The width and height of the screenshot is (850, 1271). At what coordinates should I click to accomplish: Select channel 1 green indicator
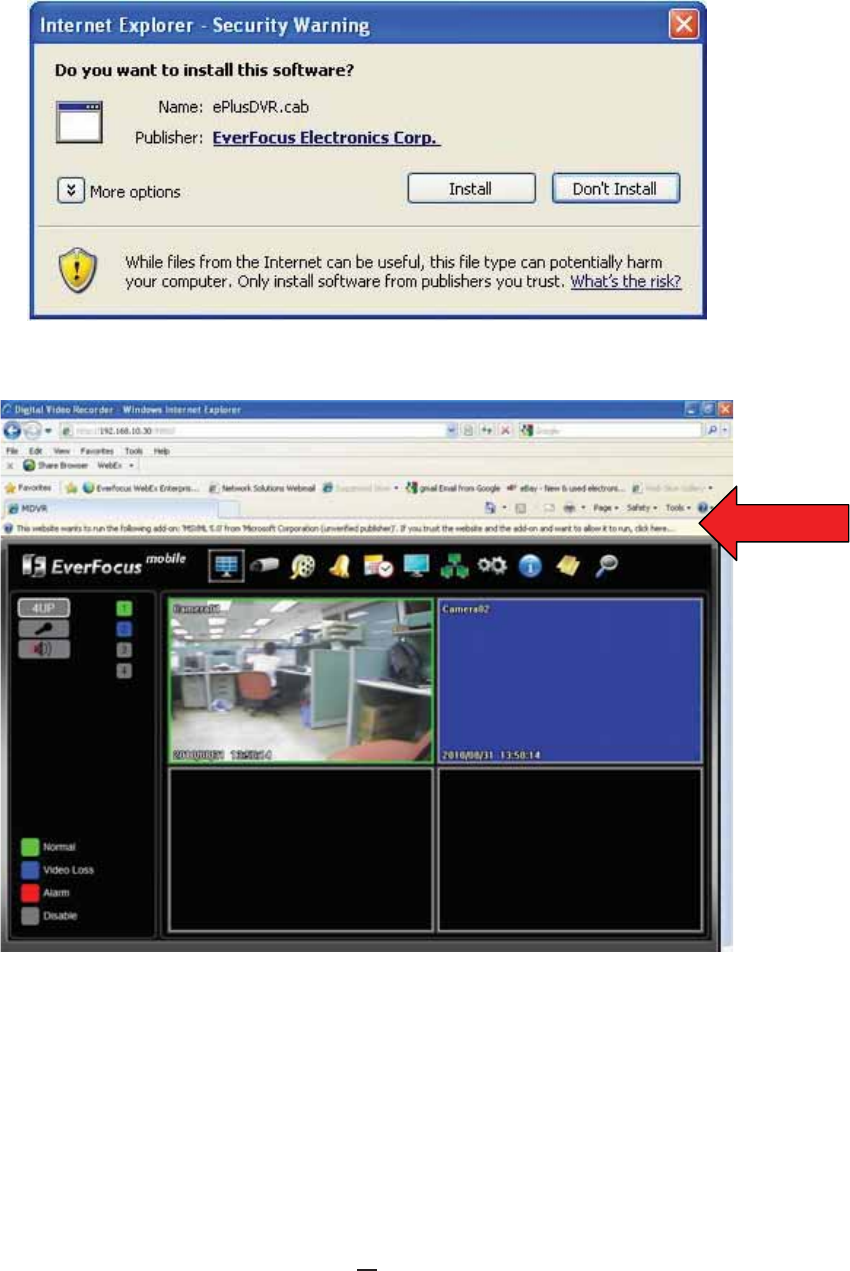(x=124, y=608)
